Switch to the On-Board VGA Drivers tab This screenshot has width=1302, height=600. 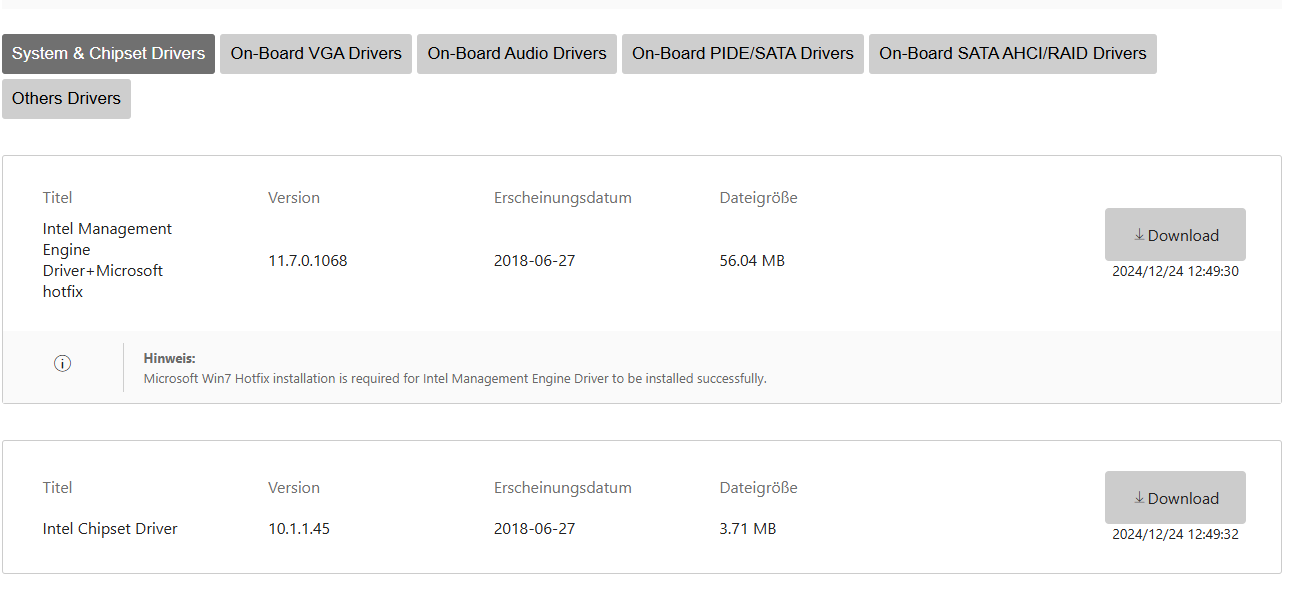[x=316, y=54]
